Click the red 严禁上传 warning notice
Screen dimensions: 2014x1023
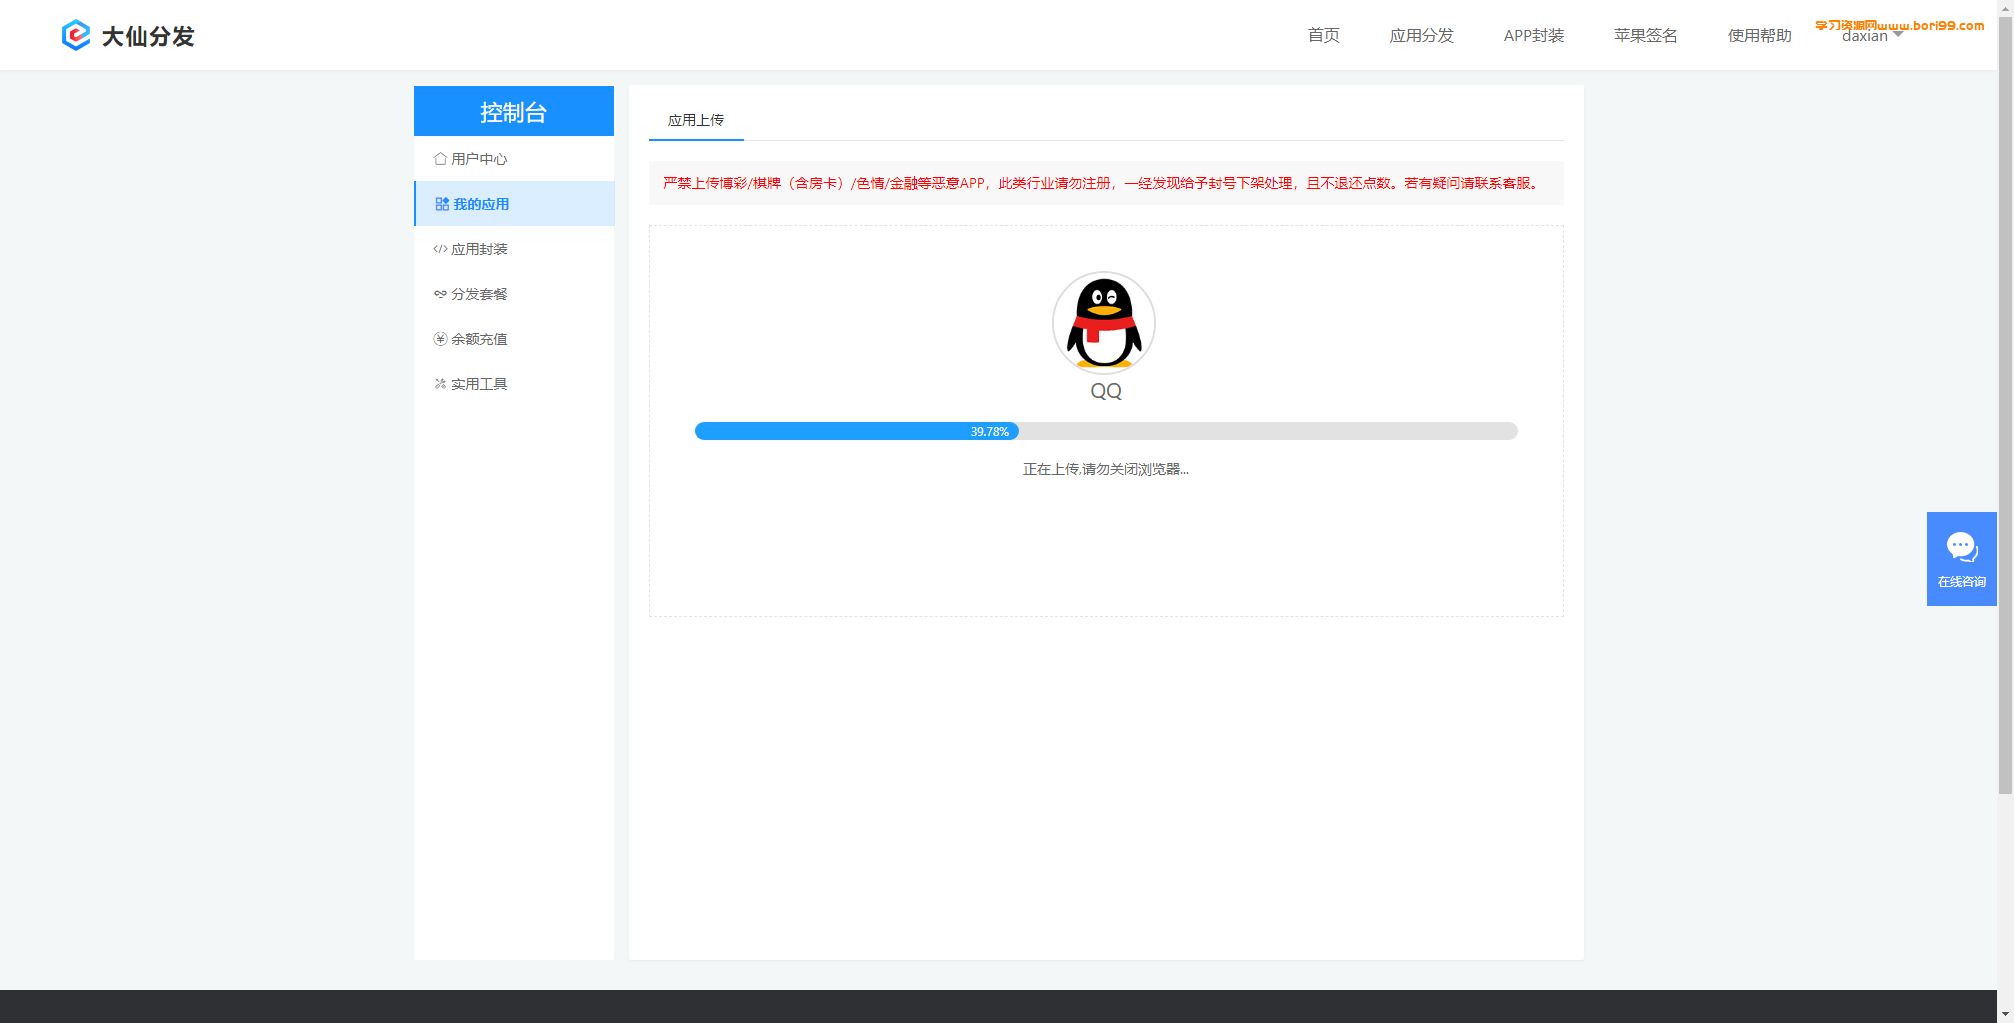(x=1106, y=183)
